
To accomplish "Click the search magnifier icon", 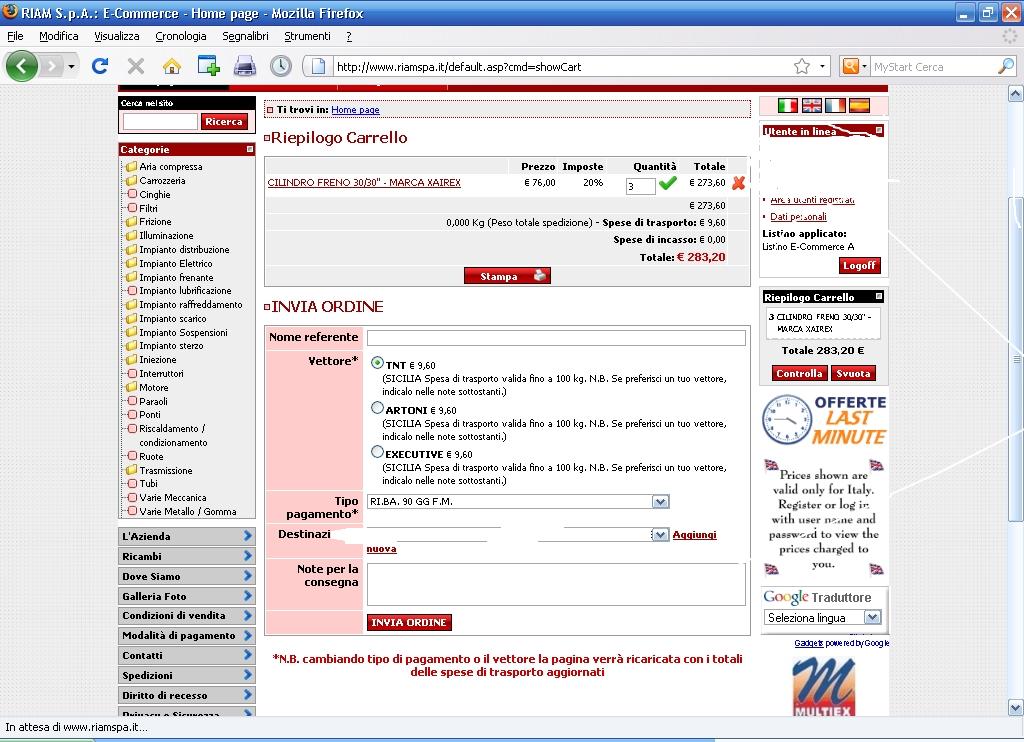I will pyautogui.click(x=1006, y=66).
